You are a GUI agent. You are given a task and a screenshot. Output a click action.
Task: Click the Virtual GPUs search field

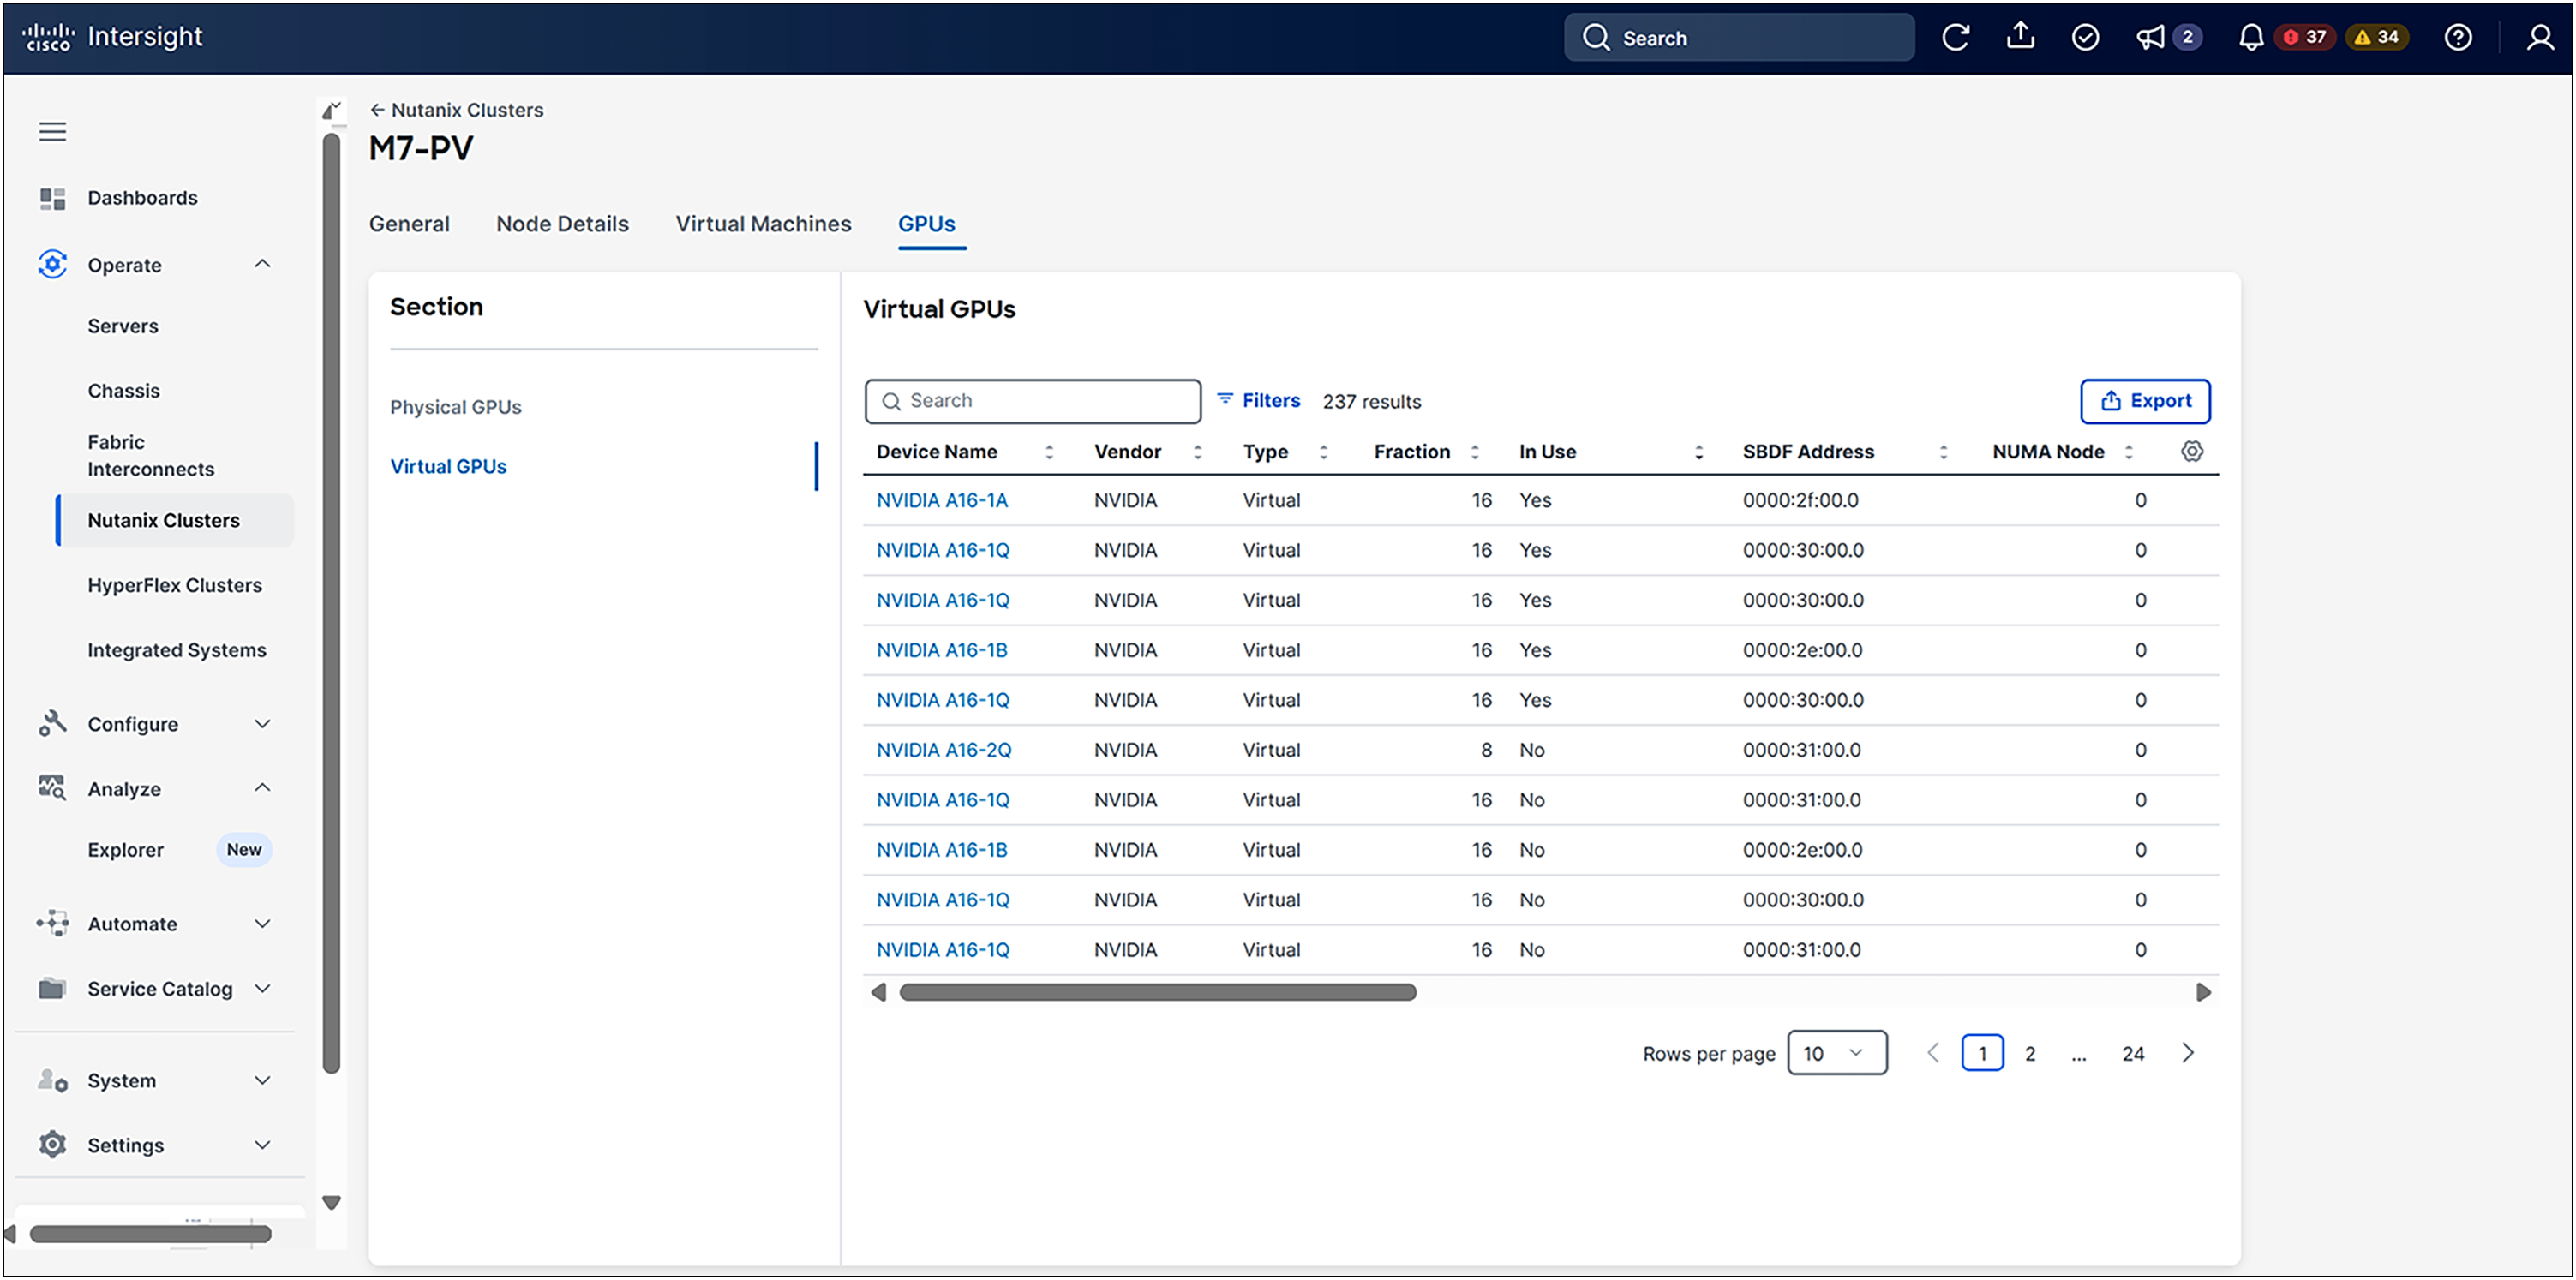point(1033,401)
